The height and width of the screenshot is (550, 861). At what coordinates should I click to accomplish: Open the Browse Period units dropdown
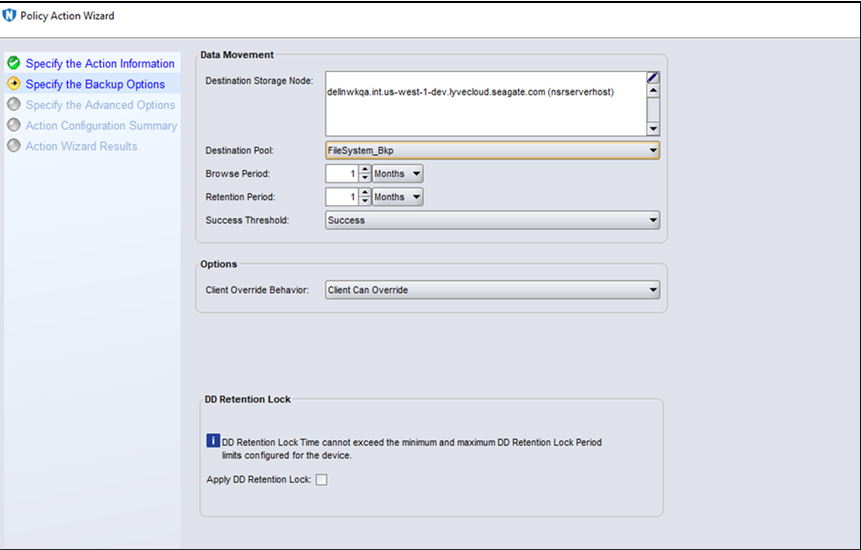[x=398, y=173]
